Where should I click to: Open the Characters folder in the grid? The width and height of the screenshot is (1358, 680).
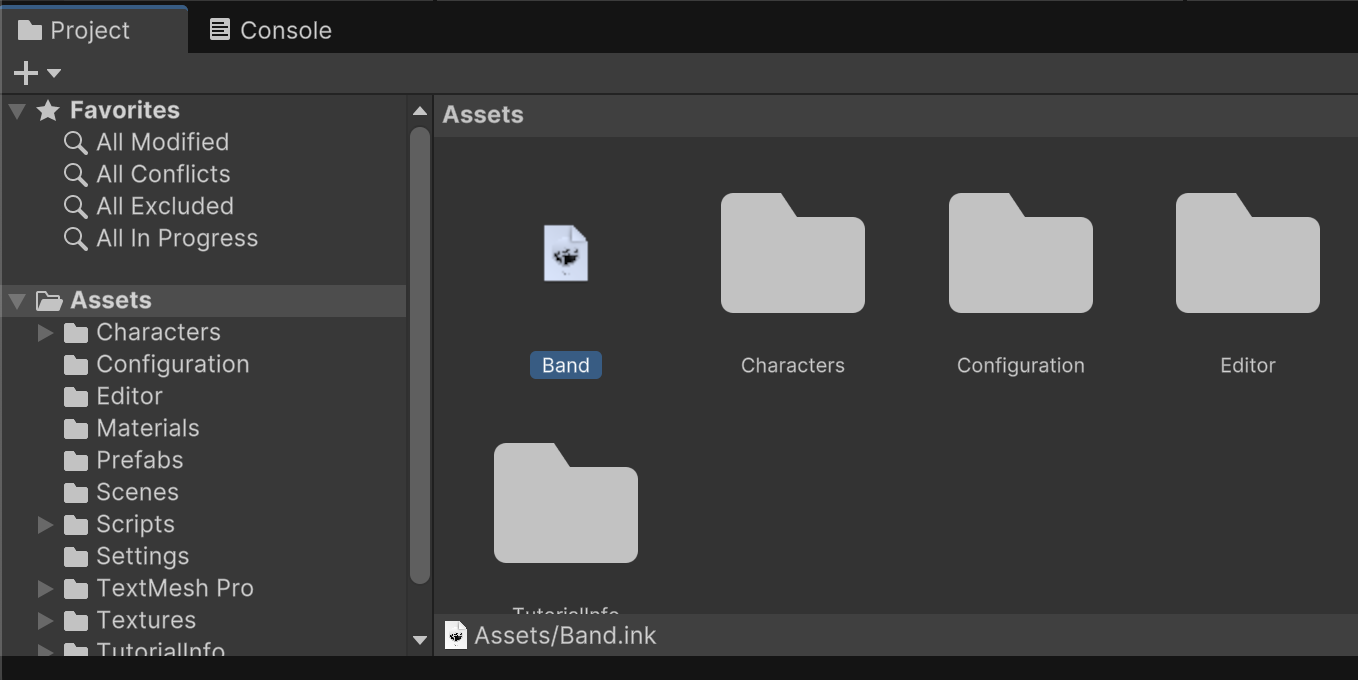tap(792, 254)
